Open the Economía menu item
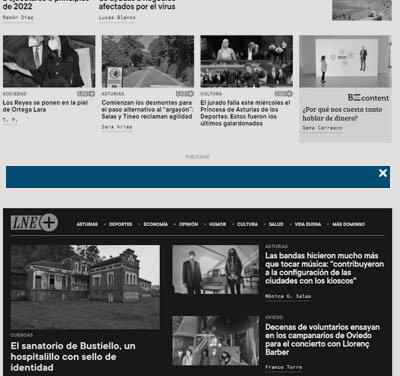 (156, 224)
